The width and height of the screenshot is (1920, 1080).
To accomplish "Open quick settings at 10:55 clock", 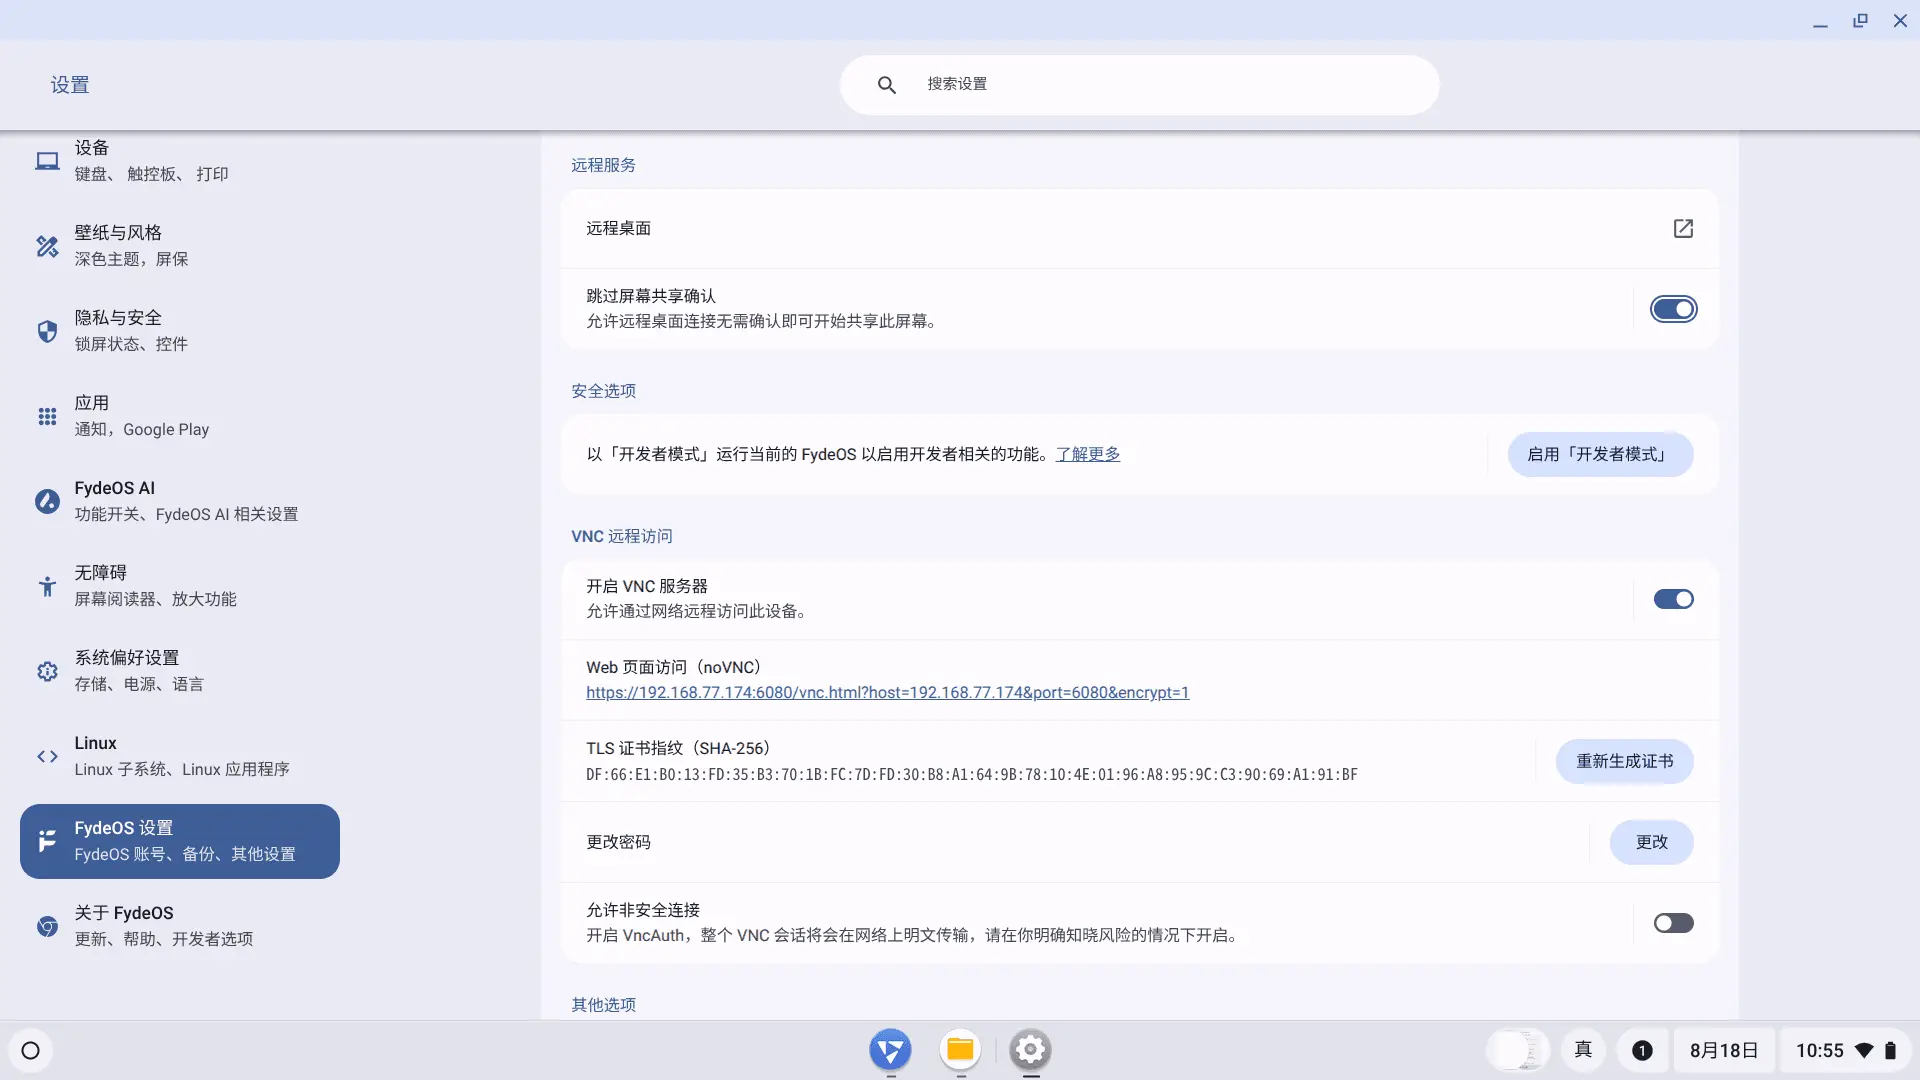I will [1846, 1050].
